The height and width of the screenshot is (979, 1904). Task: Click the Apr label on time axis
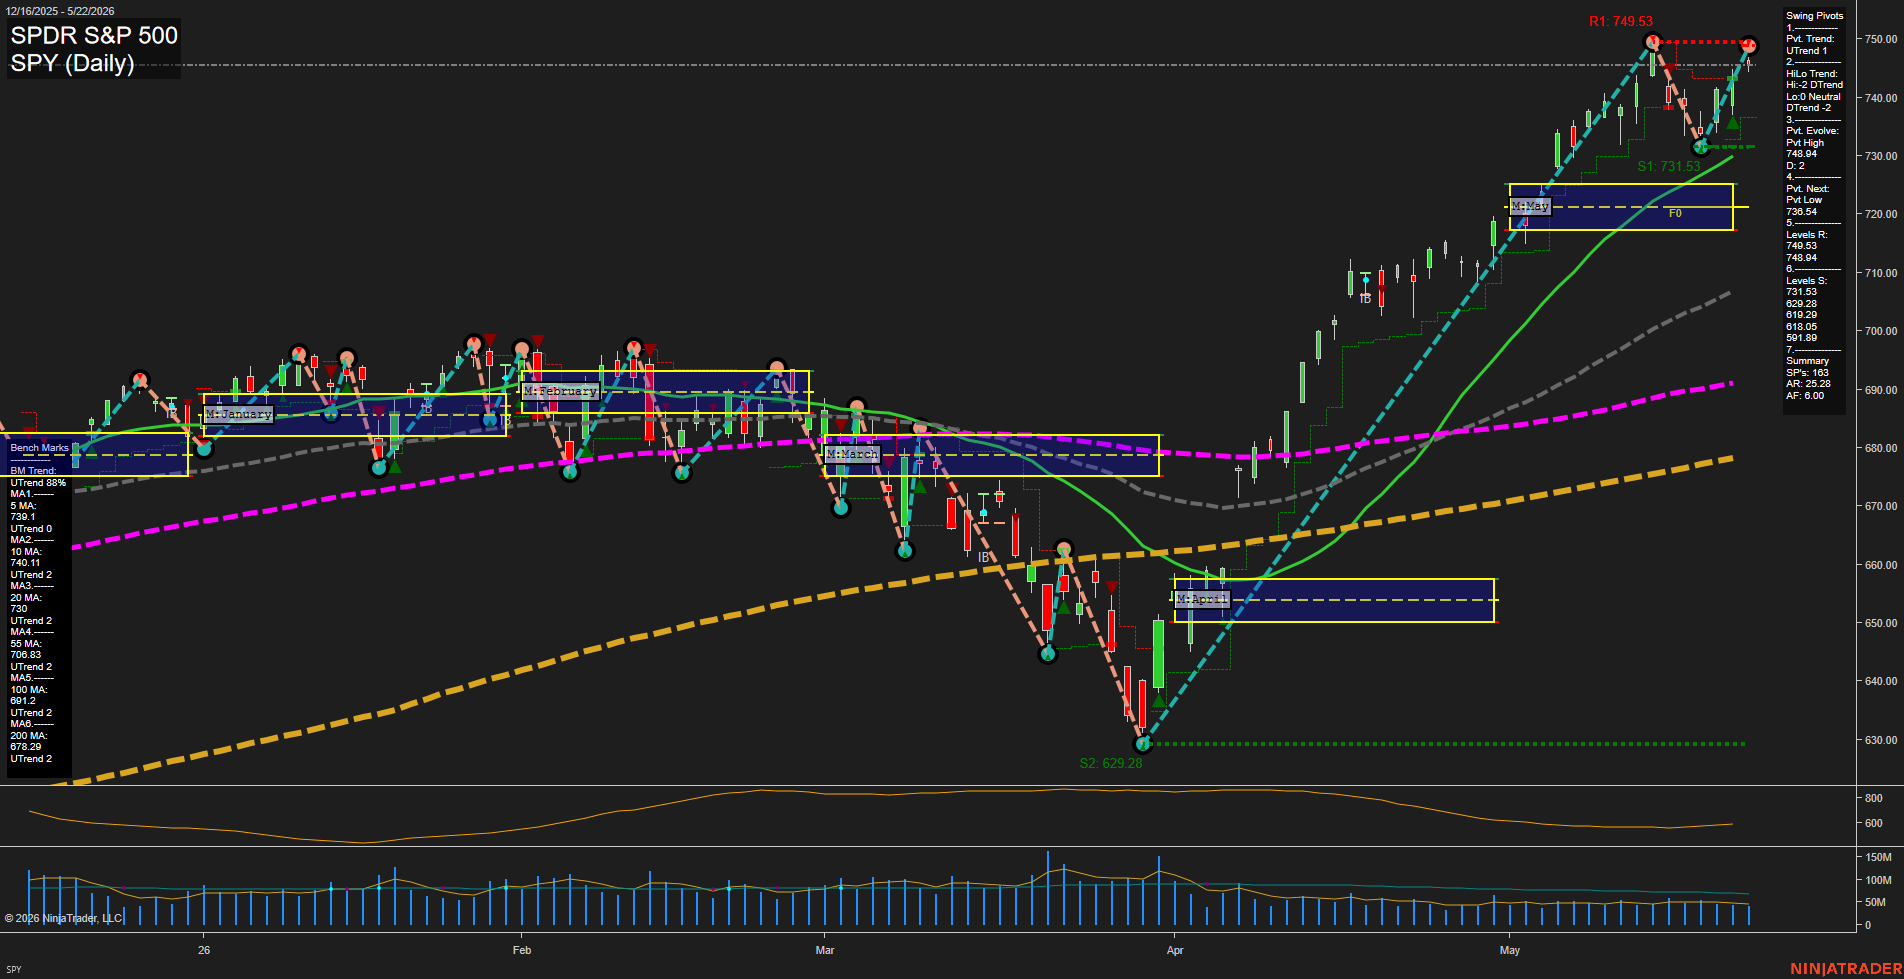click(x=1175, y=950)
